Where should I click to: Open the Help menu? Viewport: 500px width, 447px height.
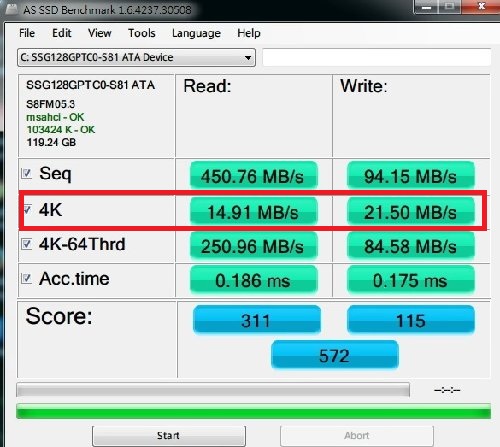249,33
